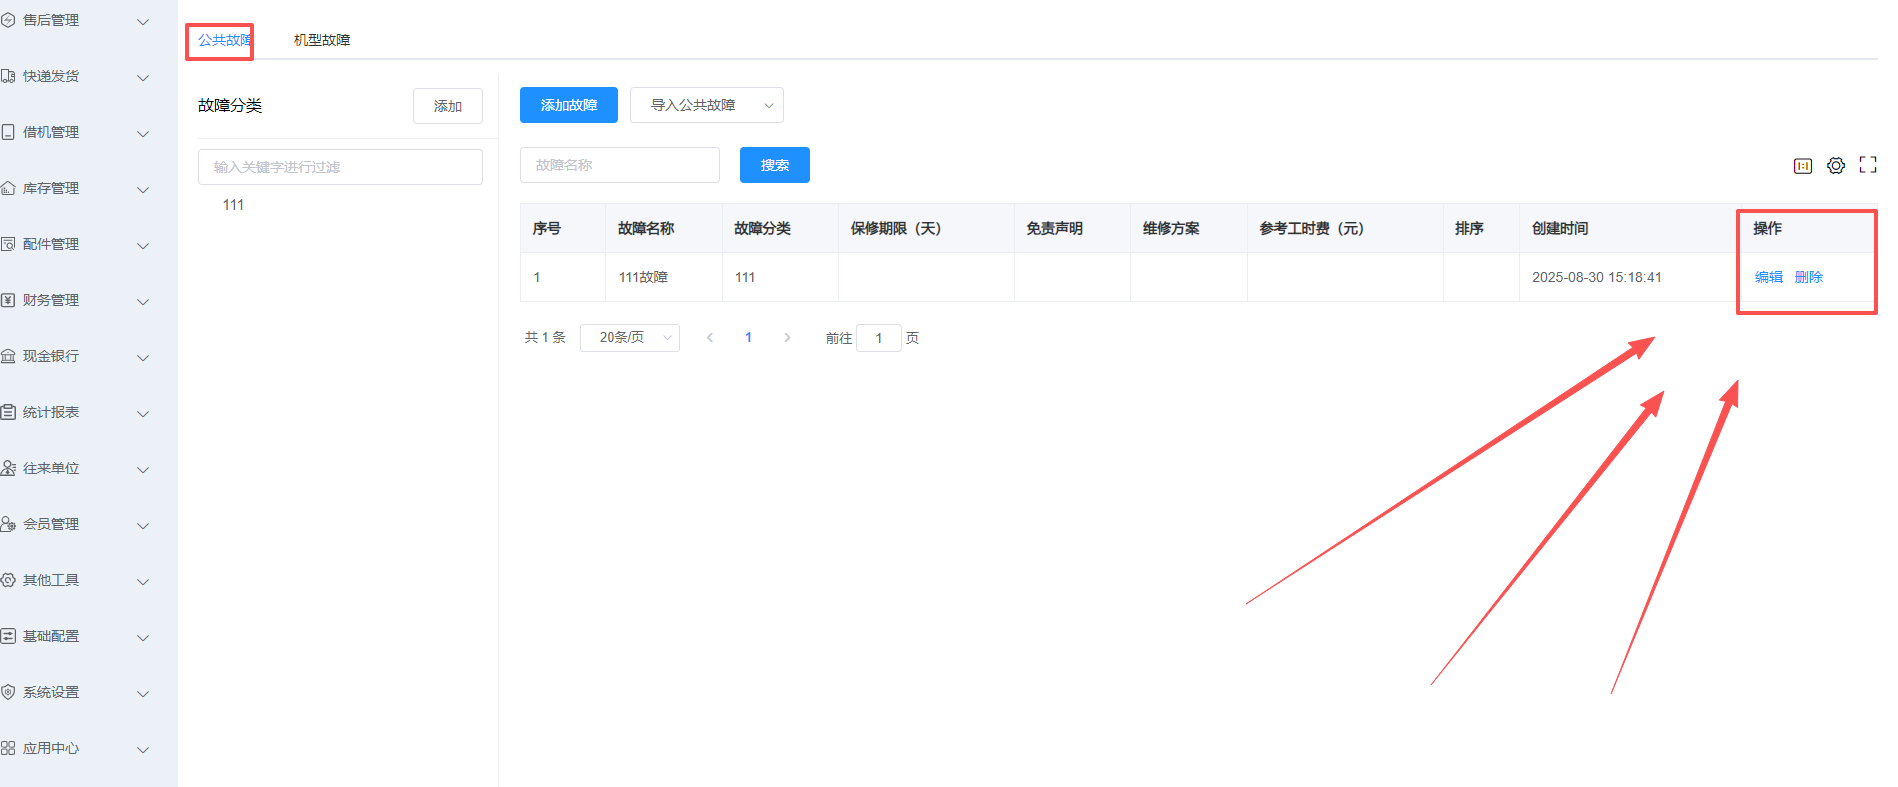Open the 导入公共故障 dropdown
1898x787 pixels.
(x=706, y=105)
